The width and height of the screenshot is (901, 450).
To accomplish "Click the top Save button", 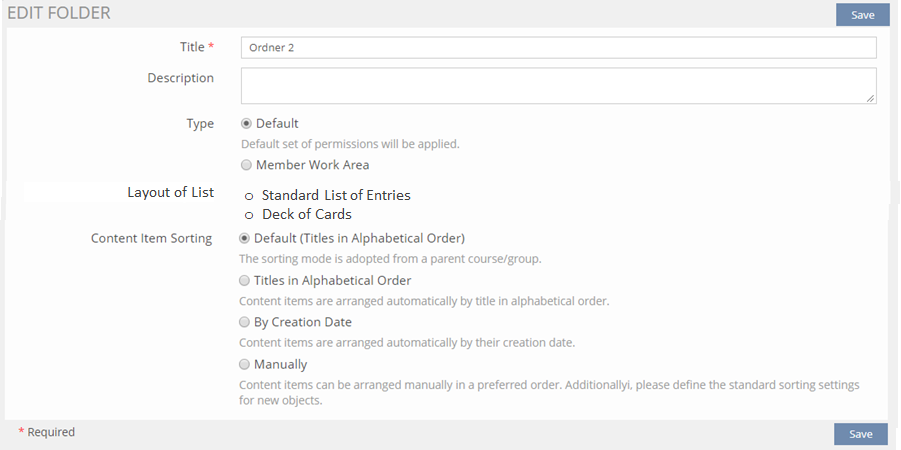I will tap(862, 15).
